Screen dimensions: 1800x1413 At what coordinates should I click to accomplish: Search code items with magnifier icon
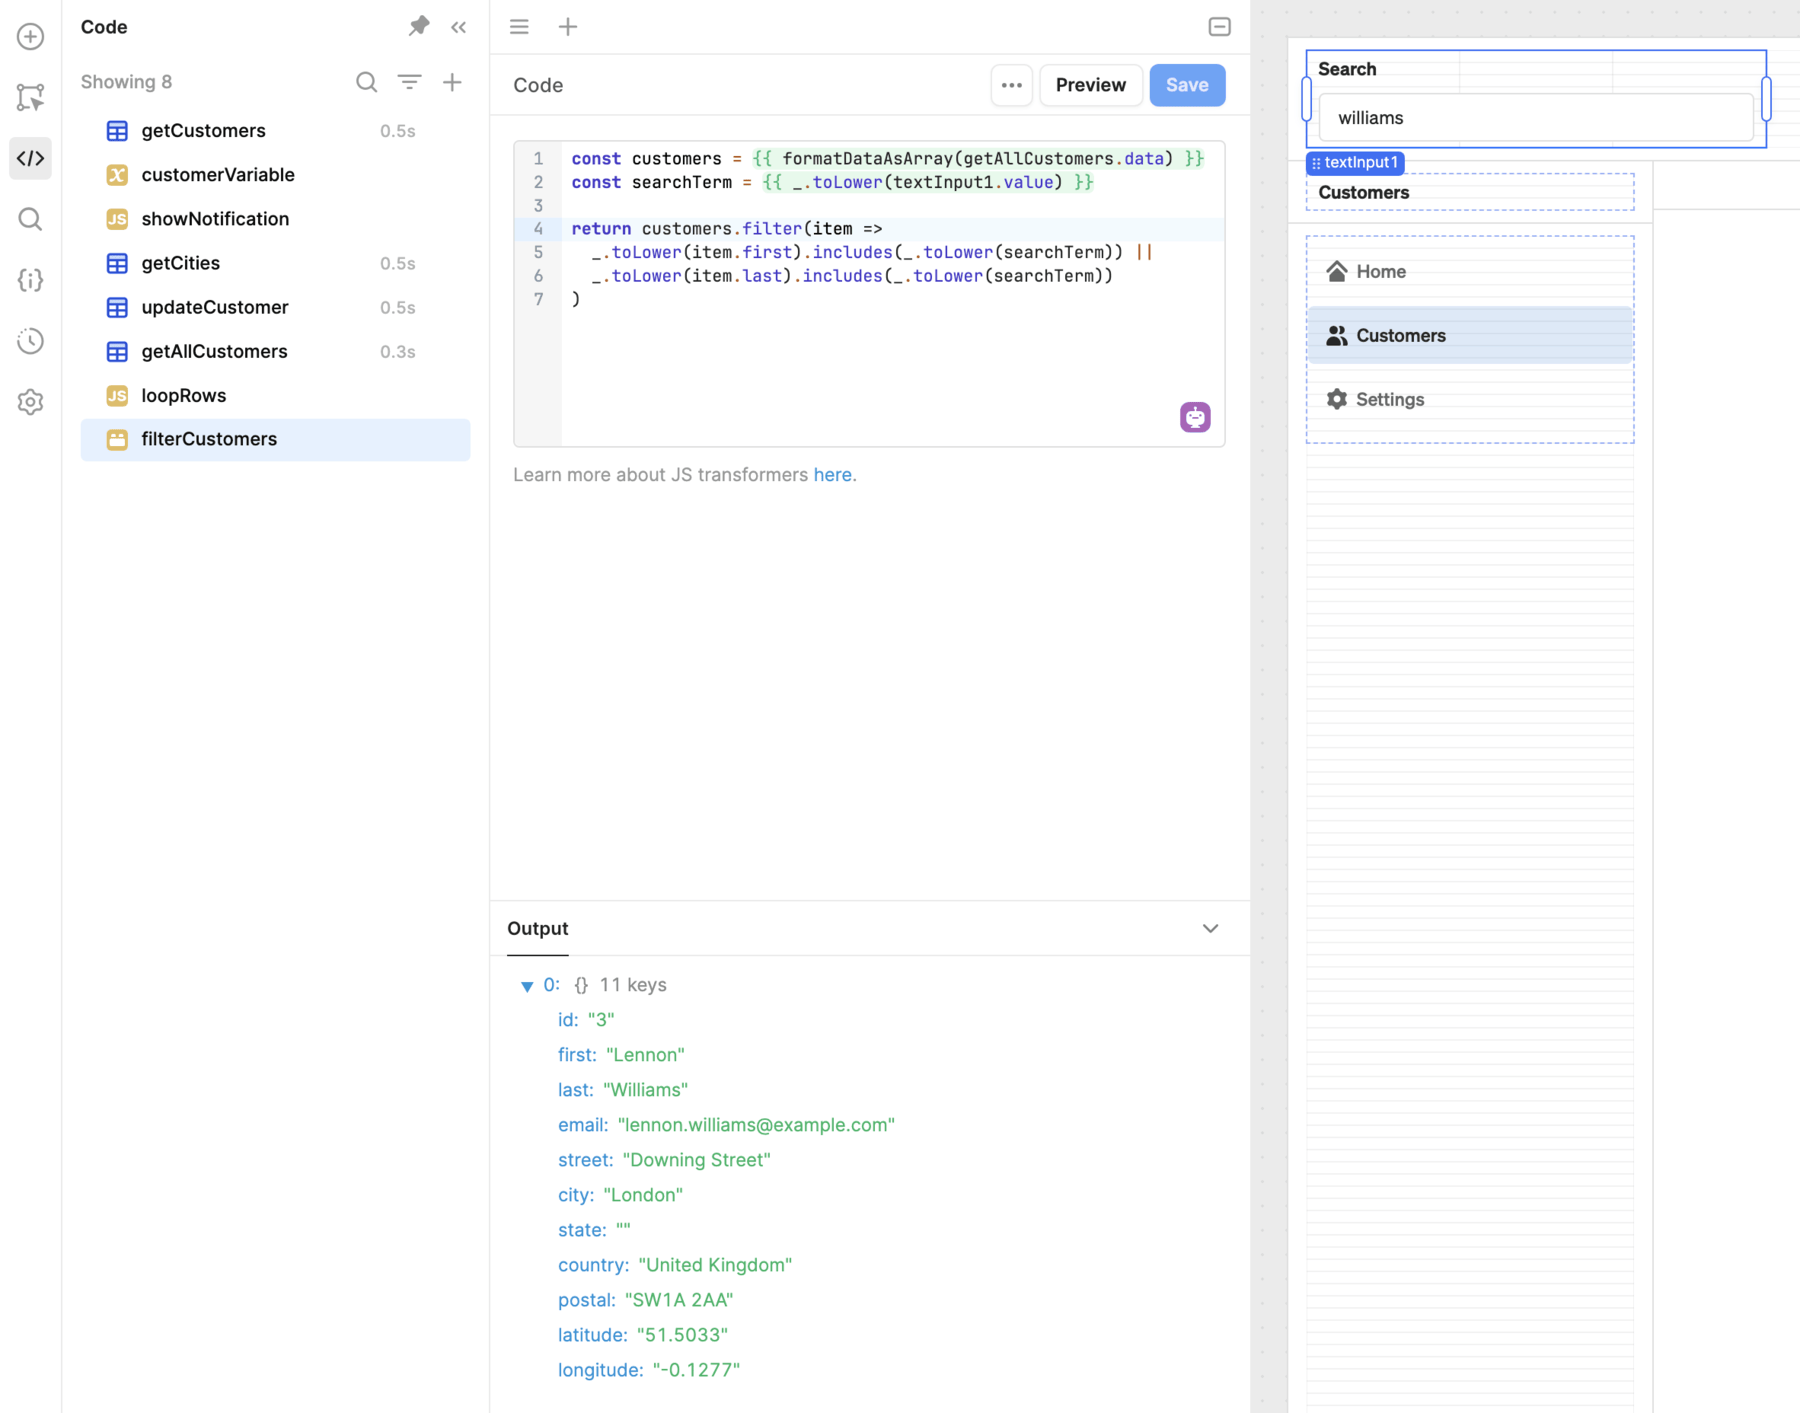[x=367, y=82]
